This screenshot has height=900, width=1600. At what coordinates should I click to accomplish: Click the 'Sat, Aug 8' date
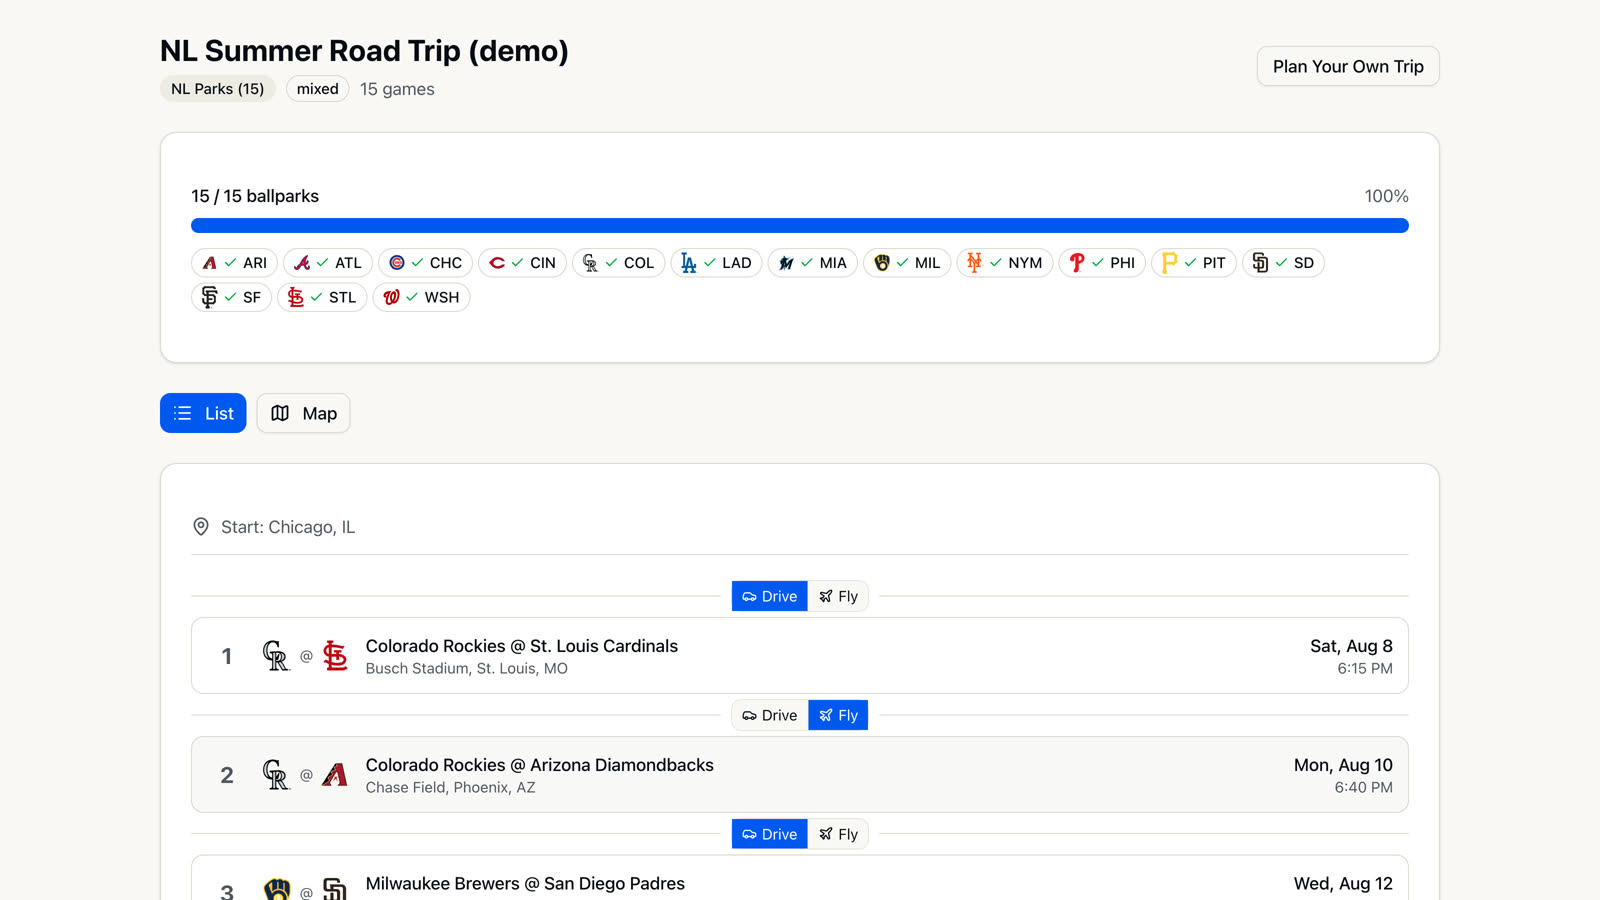tap(1351, 646)
